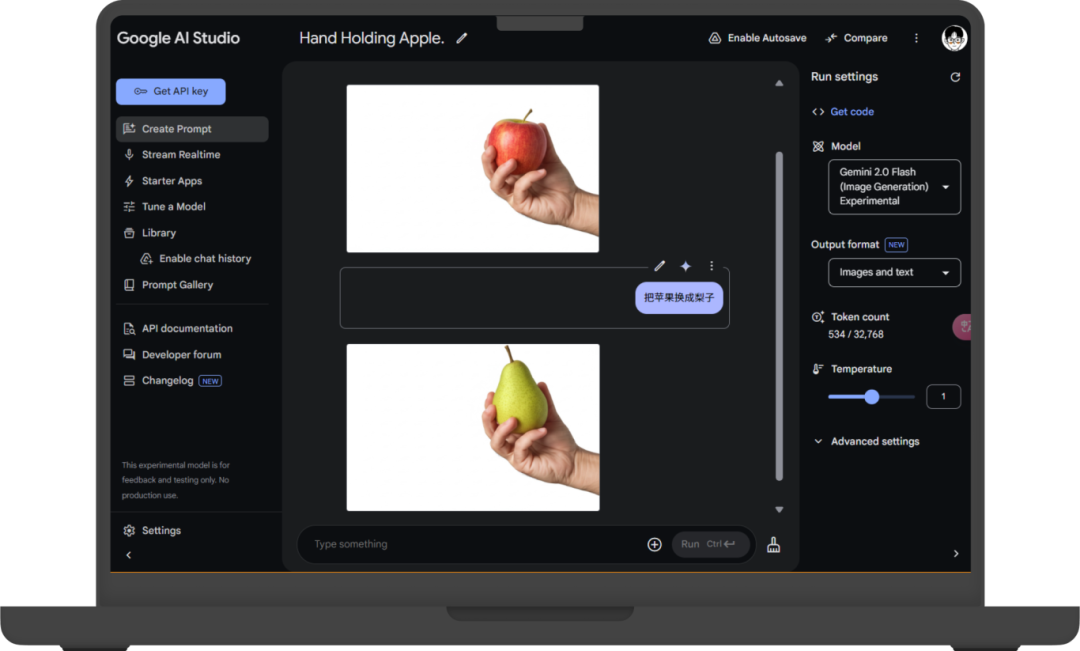This screenshot has width=1080, height=651.
Task: Click the Temperature slider handle
Action: click(872, 397)
